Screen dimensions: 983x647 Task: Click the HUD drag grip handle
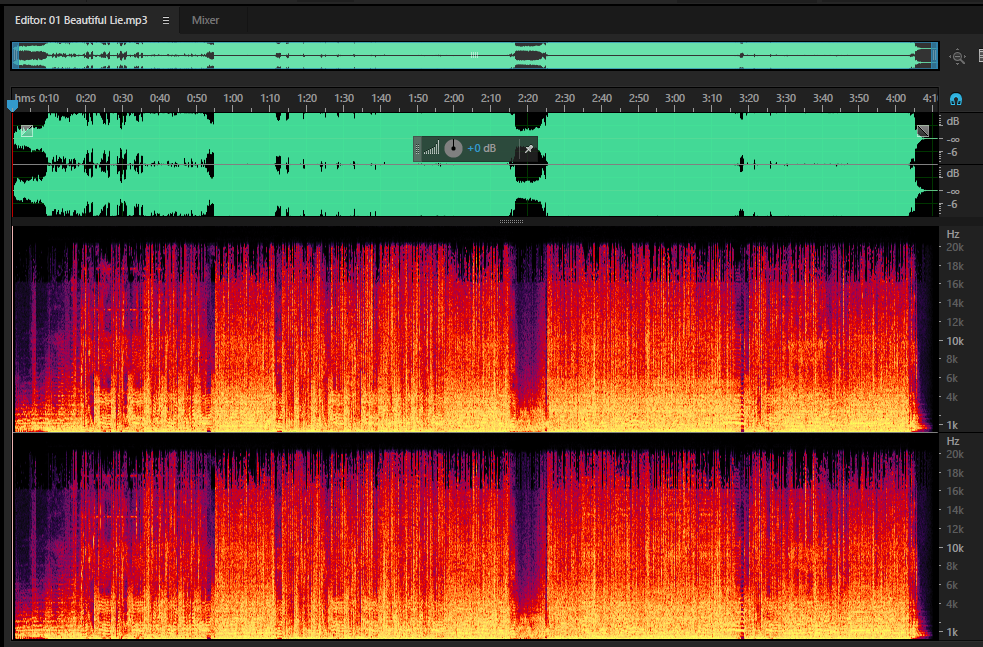coord(418,149)
